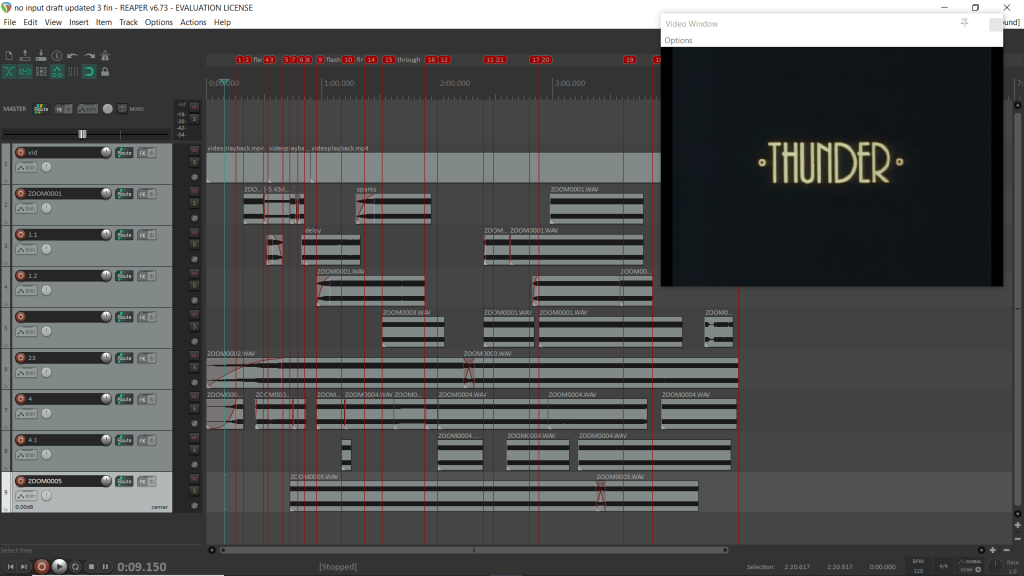Open the Insert menu
Viewport: 1024px width, 576px height.
click(x=78, y=22)
